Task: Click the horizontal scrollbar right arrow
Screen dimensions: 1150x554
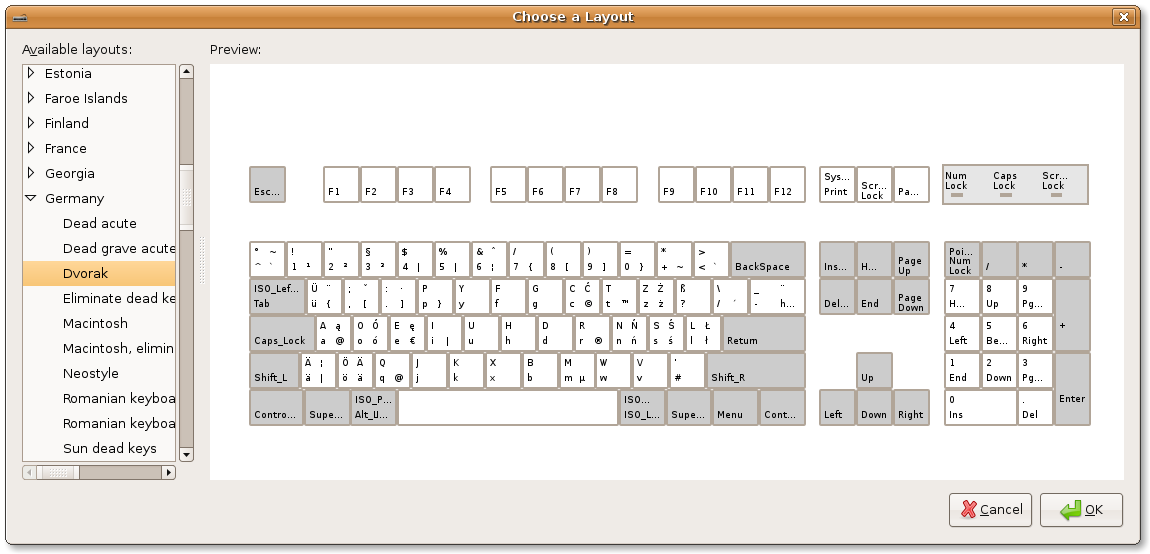Action: (x=168, y=471)
